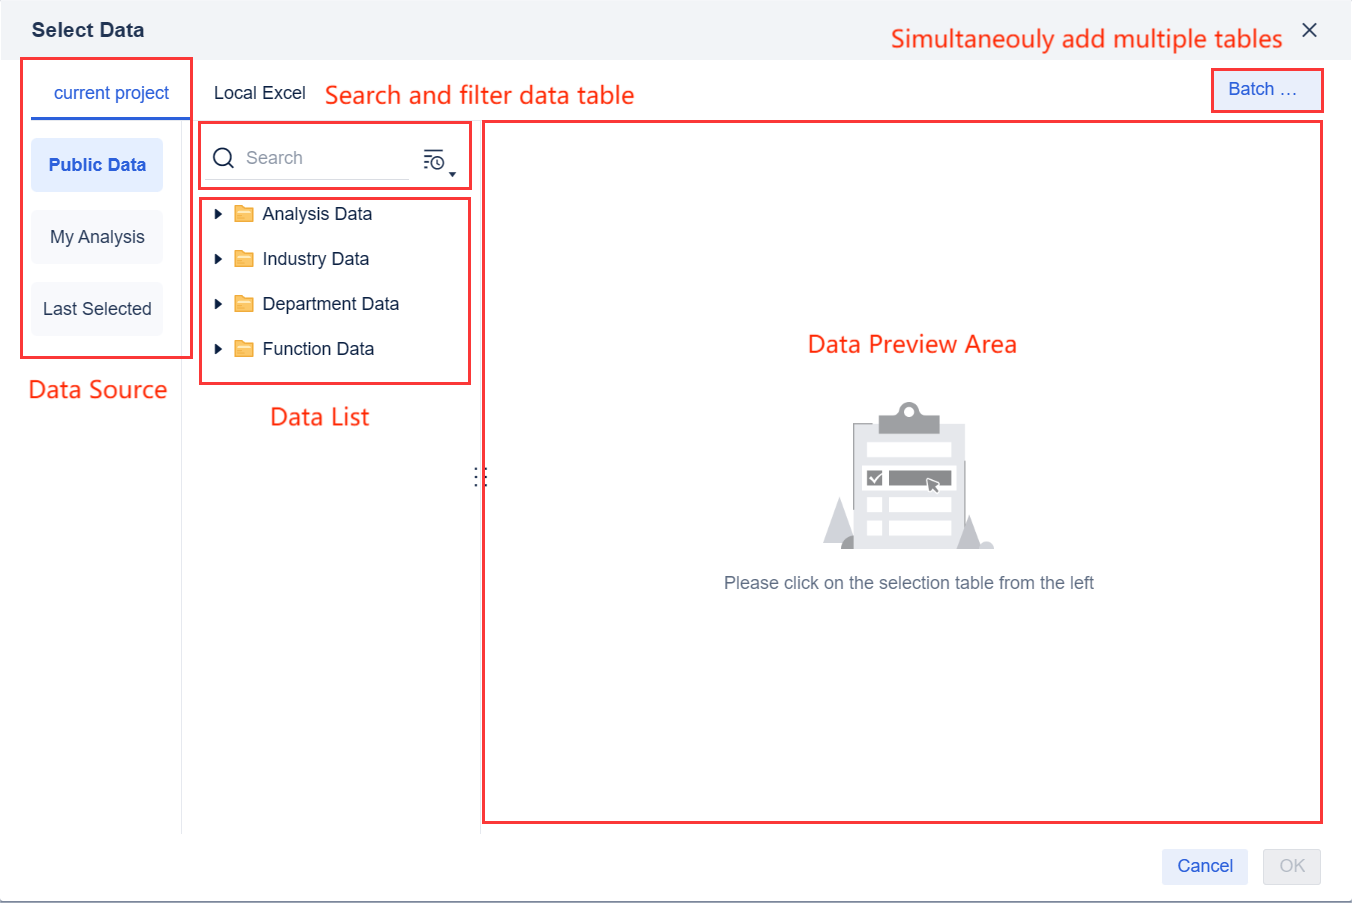Click the Function Data folder icon

244,348
